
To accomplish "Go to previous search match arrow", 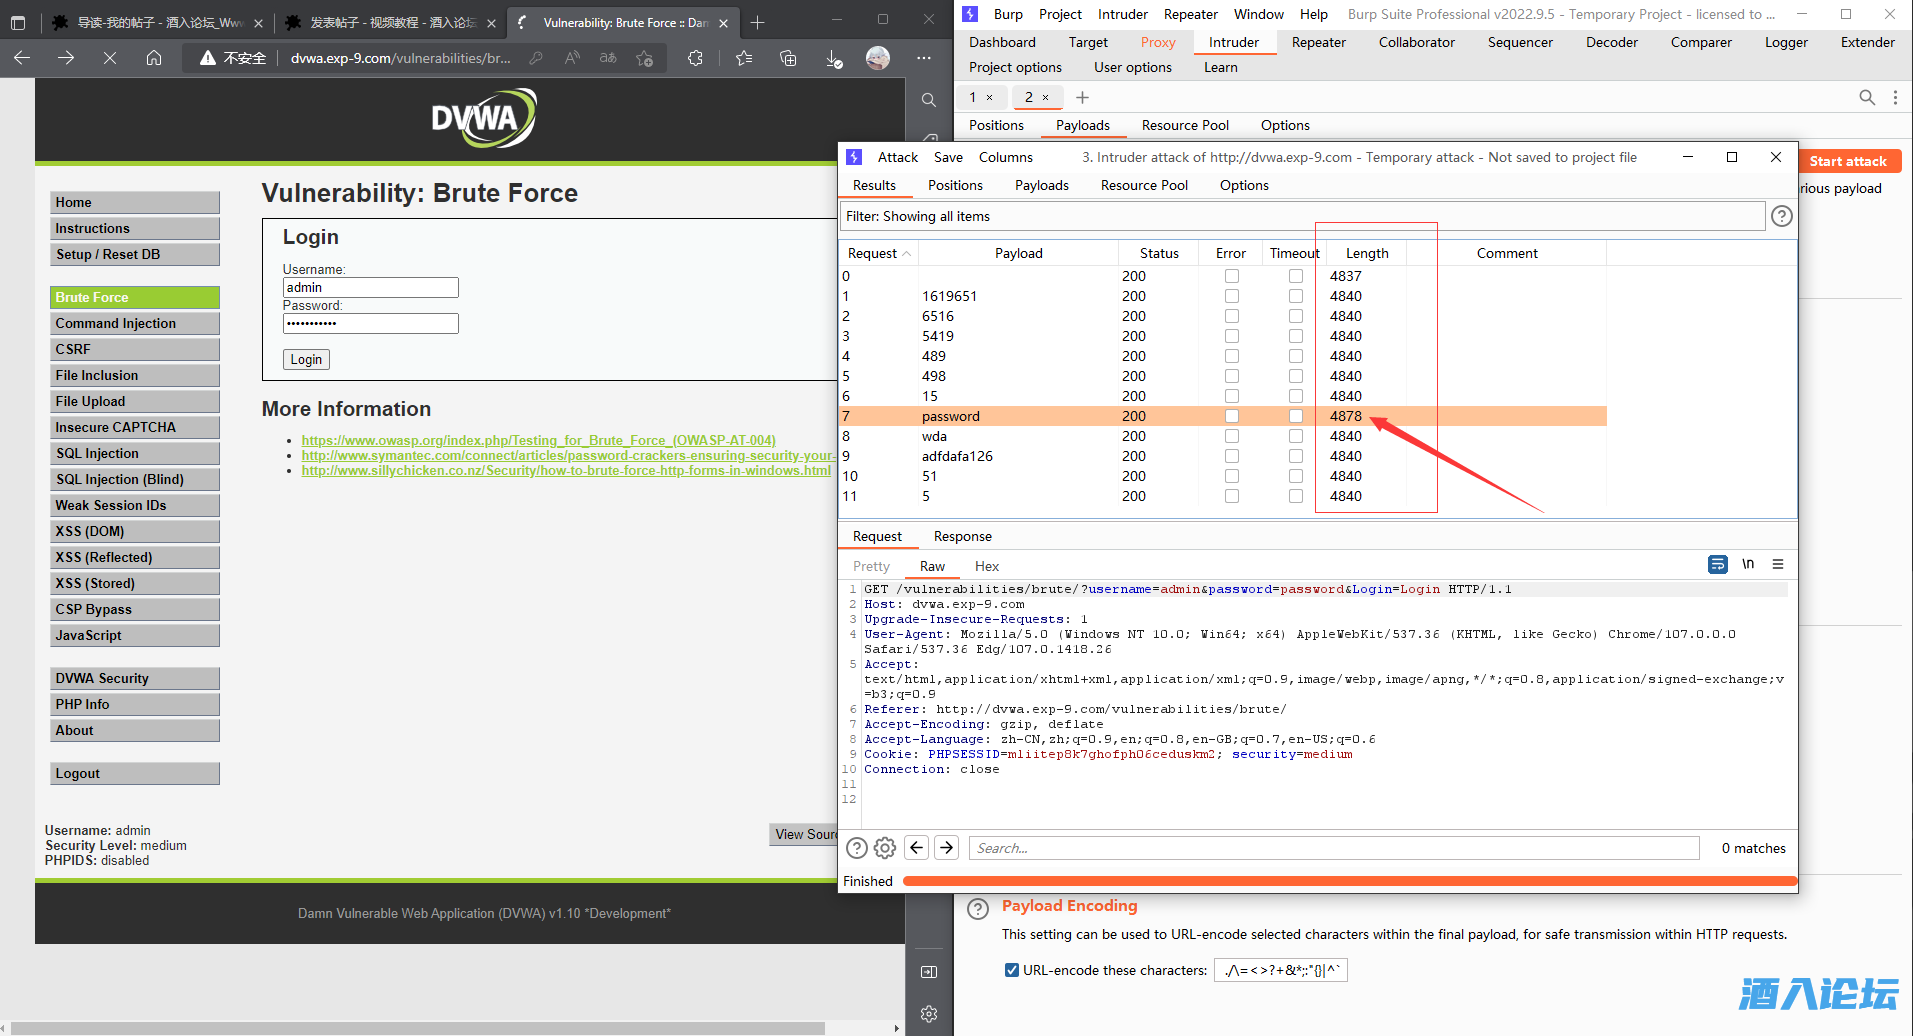I will pos(916,848).
